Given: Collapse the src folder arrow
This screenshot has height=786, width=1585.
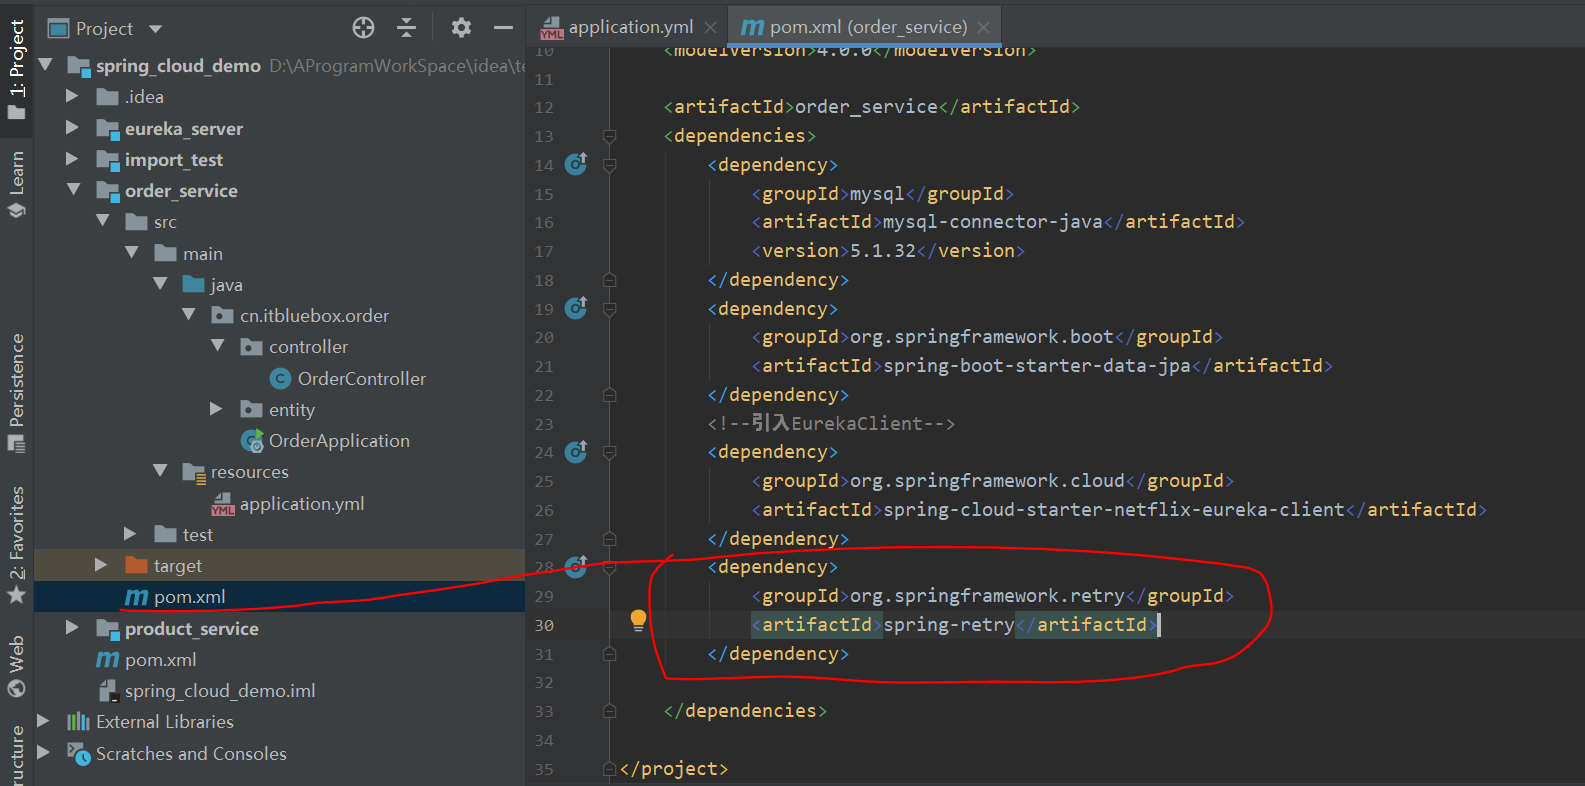Looking at the screenshot, I should coord(102,221).
